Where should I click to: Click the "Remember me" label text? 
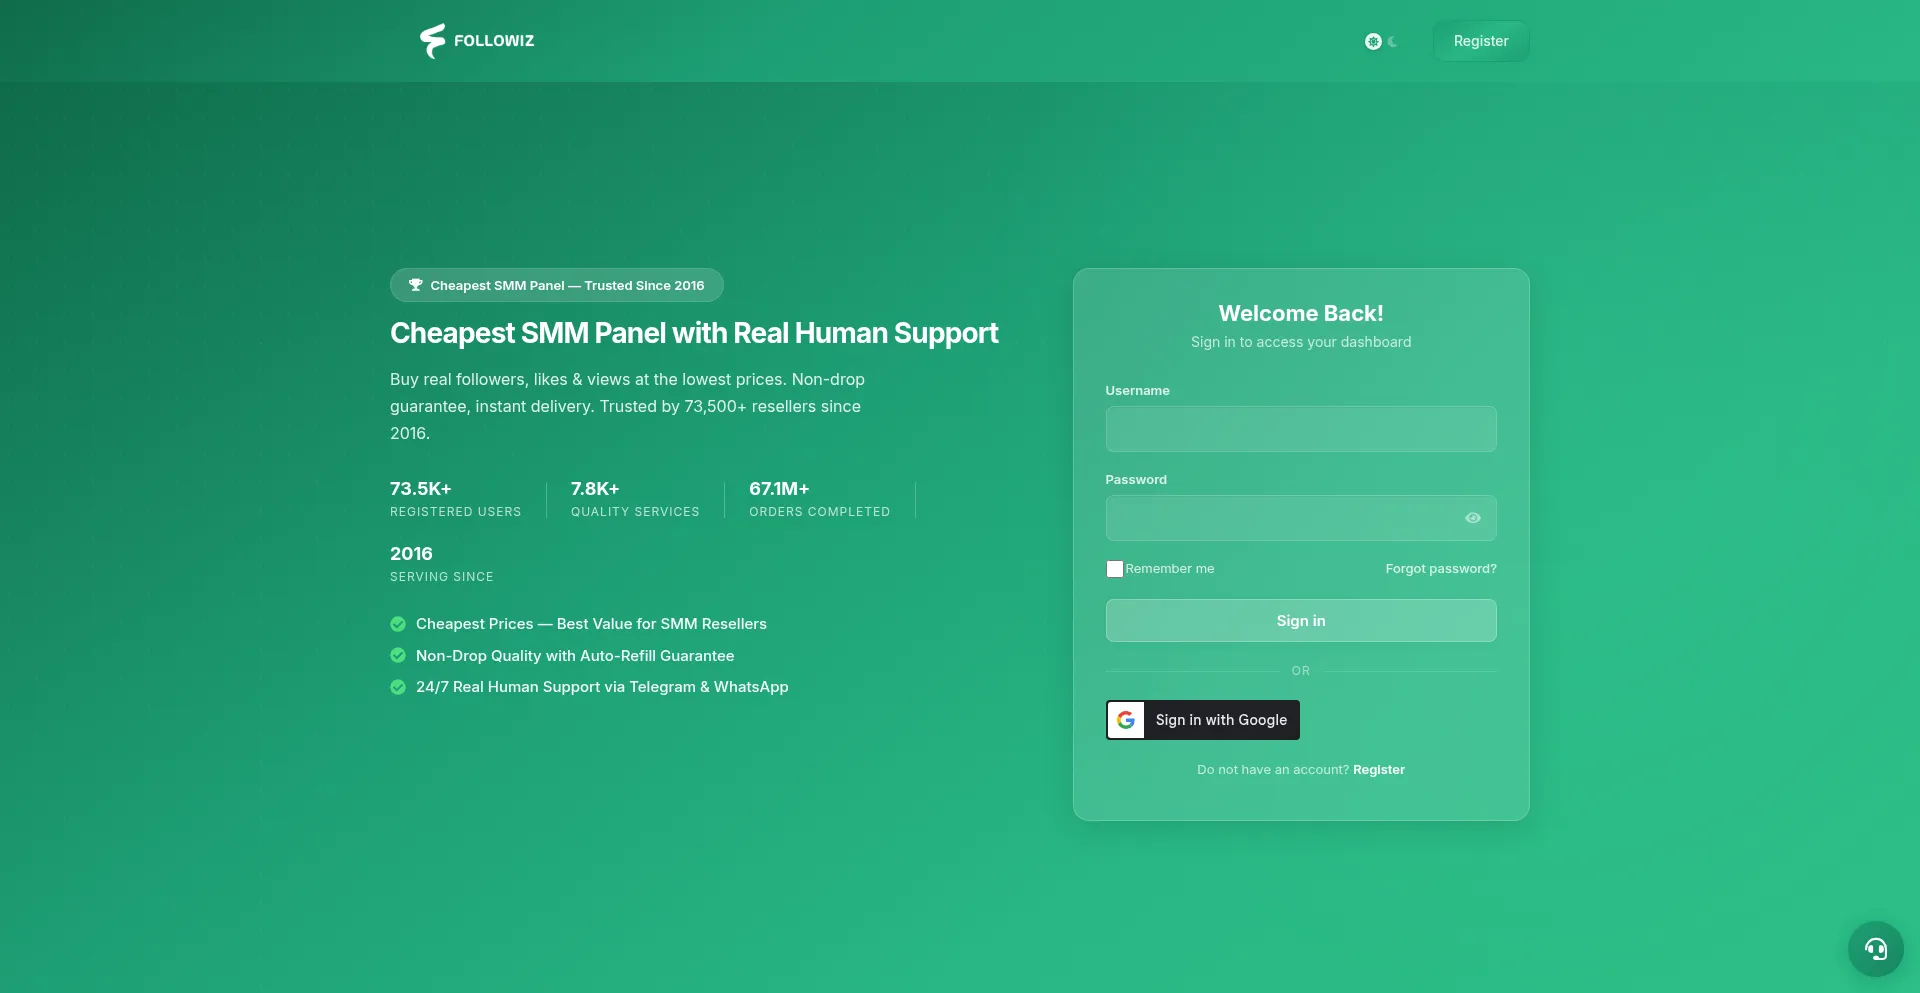[x=1170, y=569]
